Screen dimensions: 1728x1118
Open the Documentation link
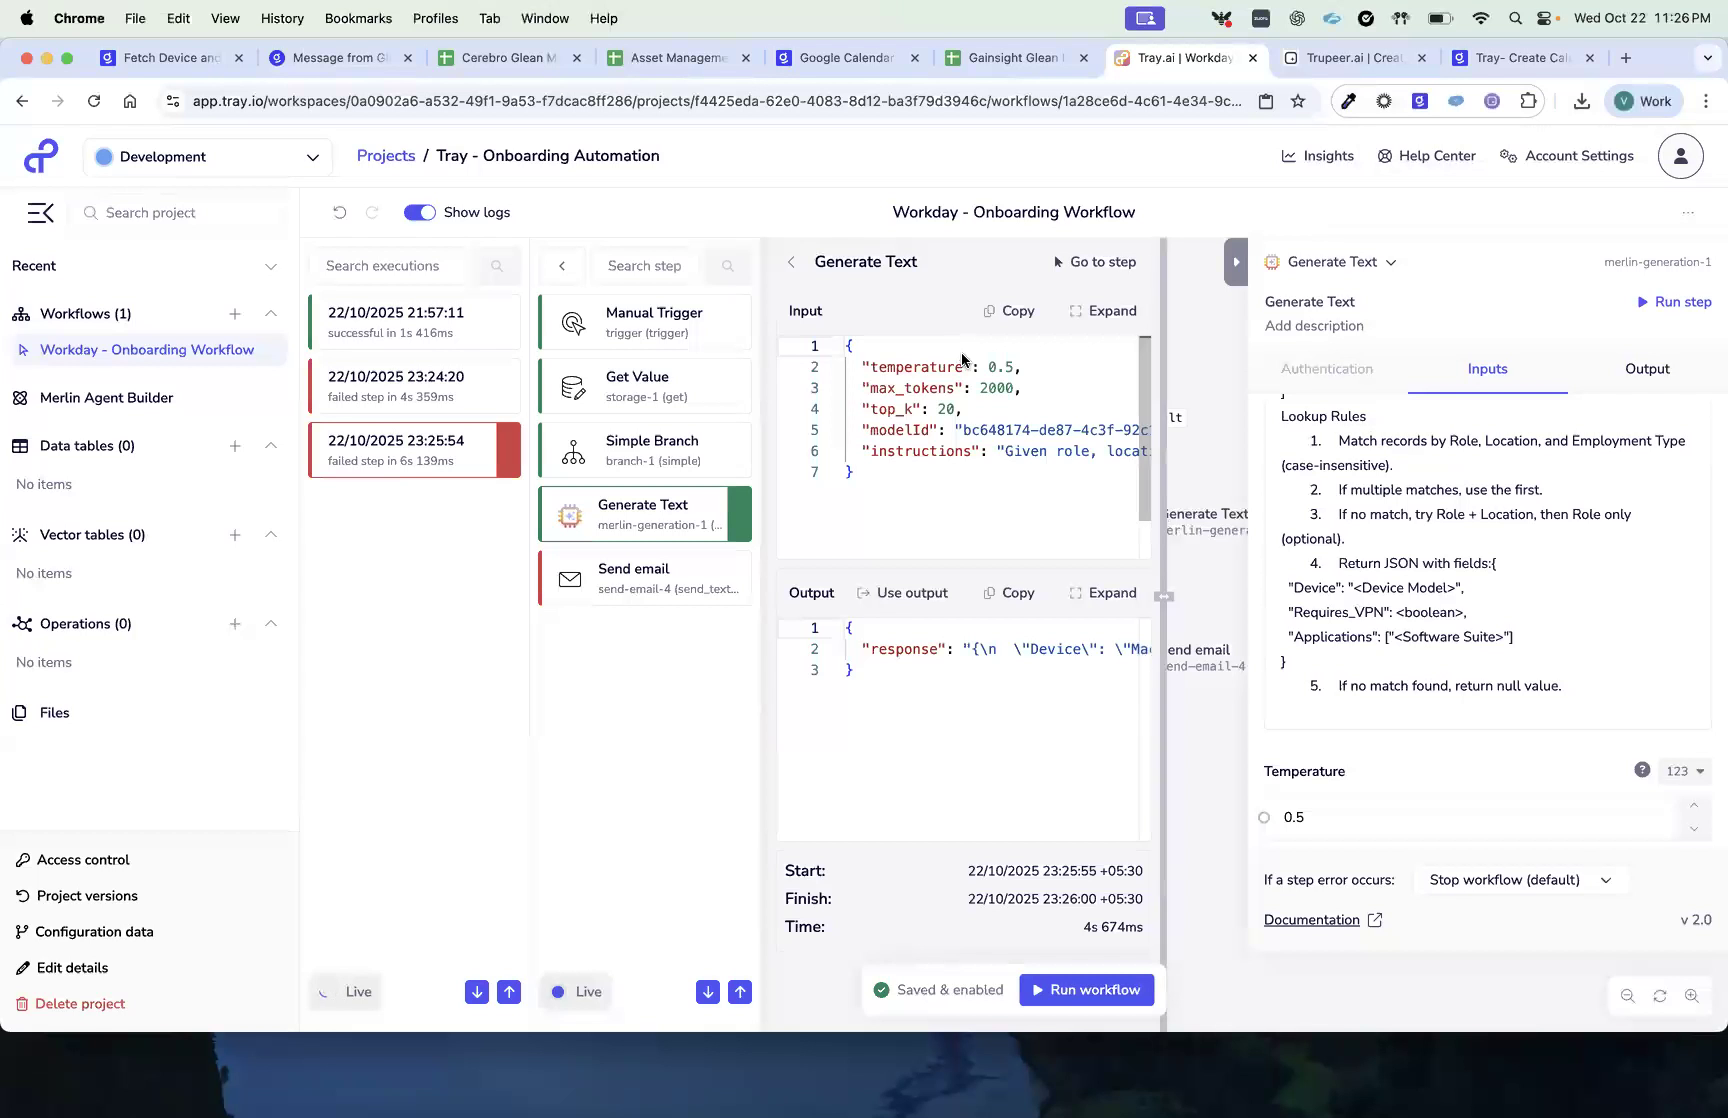coord(1312,919)
